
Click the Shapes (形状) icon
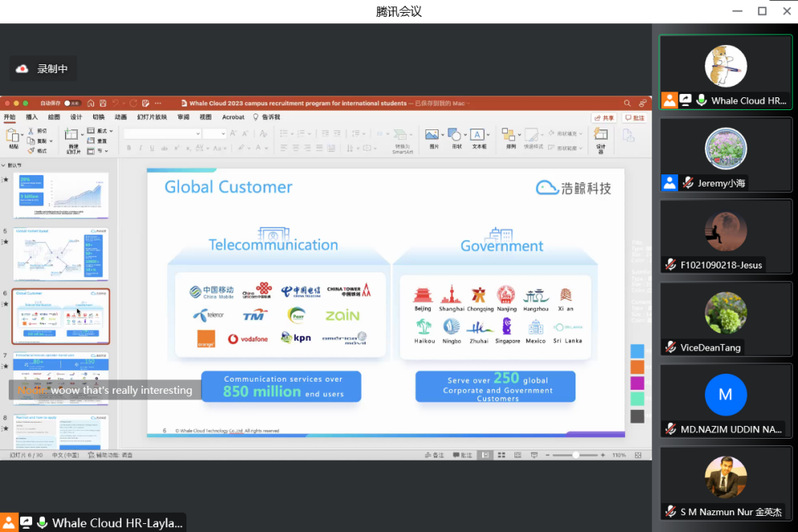pos(454,134)
